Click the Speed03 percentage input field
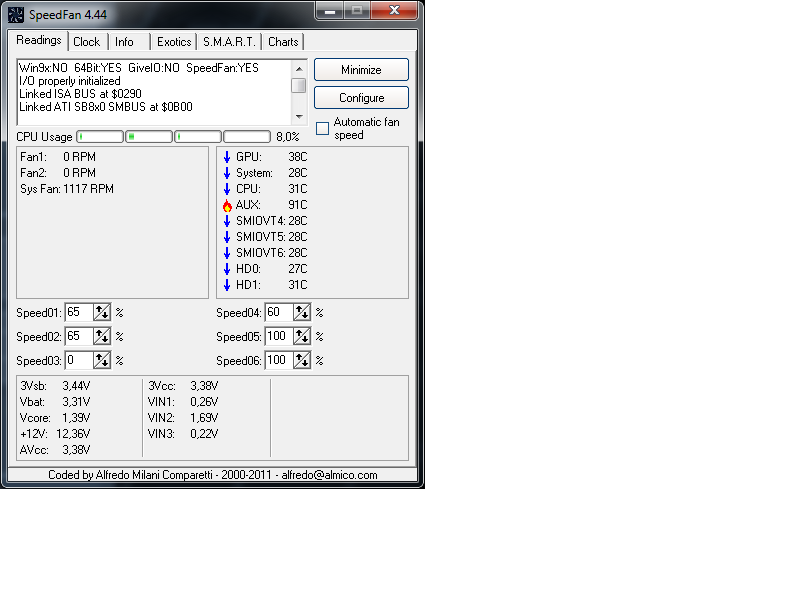Image resolution: width=800 pixels, height=600 pixels. coord(78,360)
